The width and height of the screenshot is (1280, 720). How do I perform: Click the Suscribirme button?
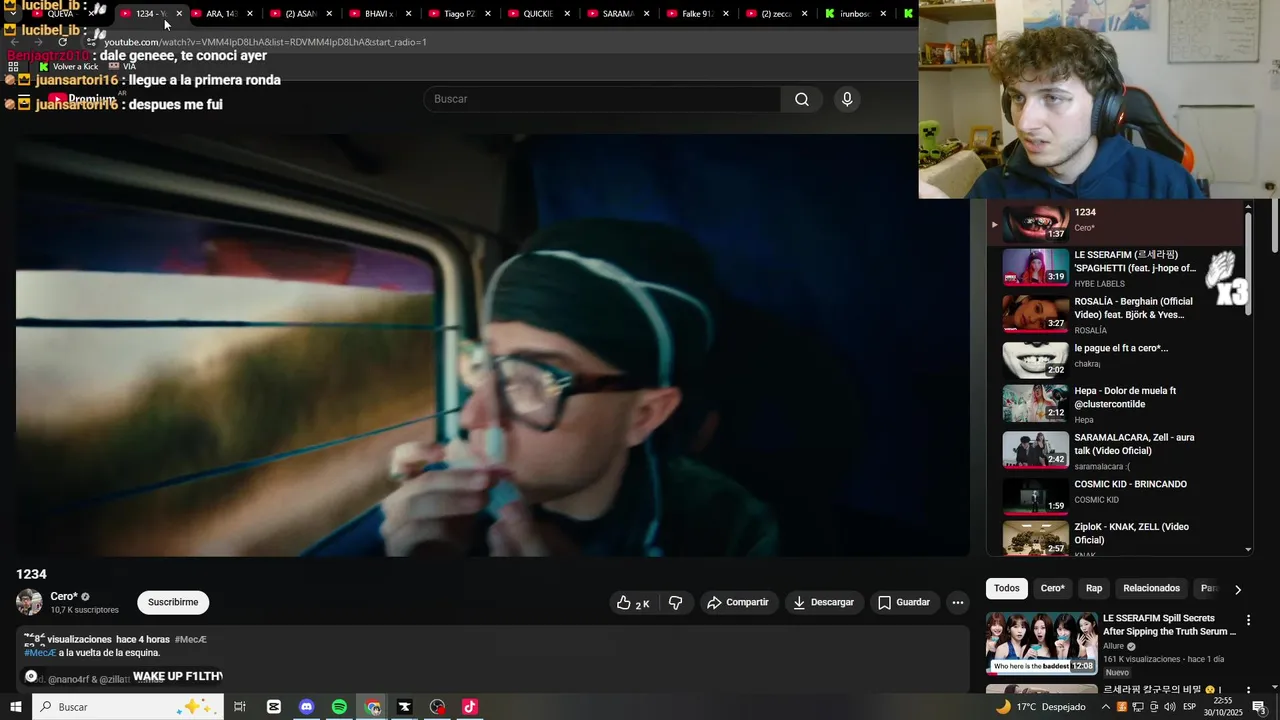(173, 602)
